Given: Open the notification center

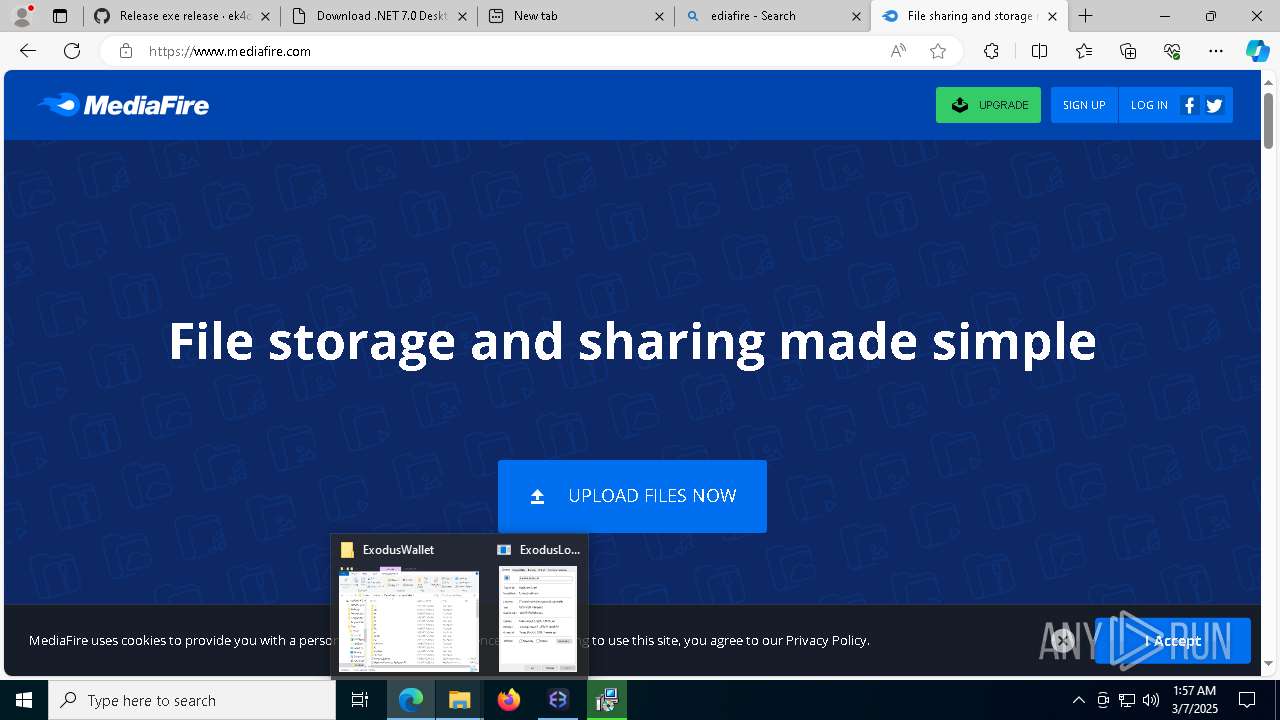Looking at the screenshot, I should click(x=1248, y=700).
